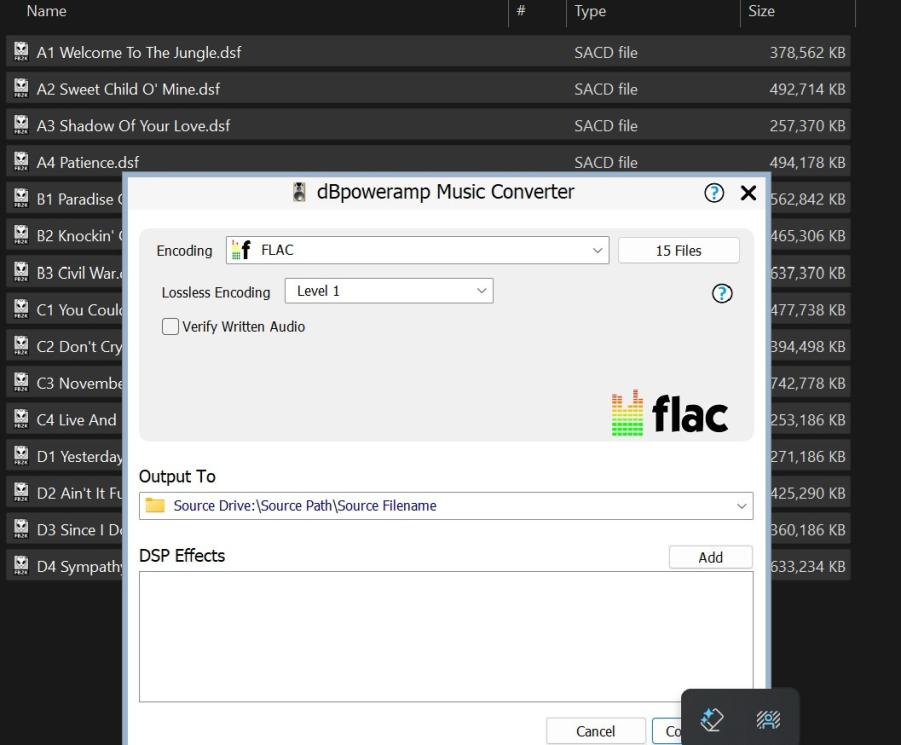Enable Verify Written Audio checkbox
Viewport: 901px width, 745px height.
coord(171,327)
